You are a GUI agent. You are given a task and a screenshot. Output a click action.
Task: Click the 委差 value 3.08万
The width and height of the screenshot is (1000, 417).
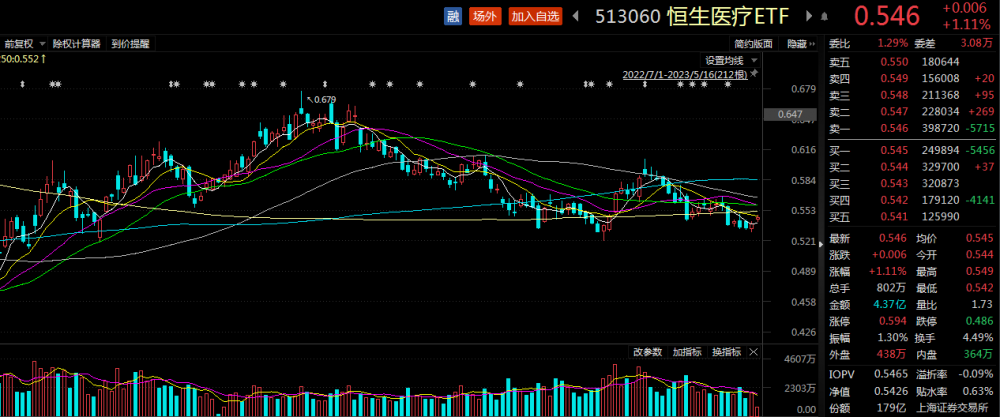point(978,43)
